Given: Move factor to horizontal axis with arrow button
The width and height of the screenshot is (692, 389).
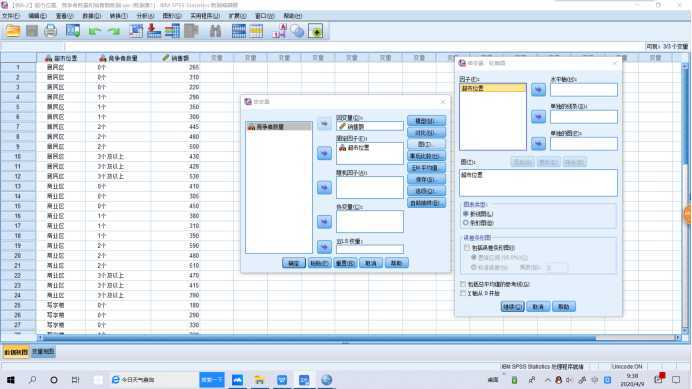Looking at the screenshot, I should pos(538,90).
